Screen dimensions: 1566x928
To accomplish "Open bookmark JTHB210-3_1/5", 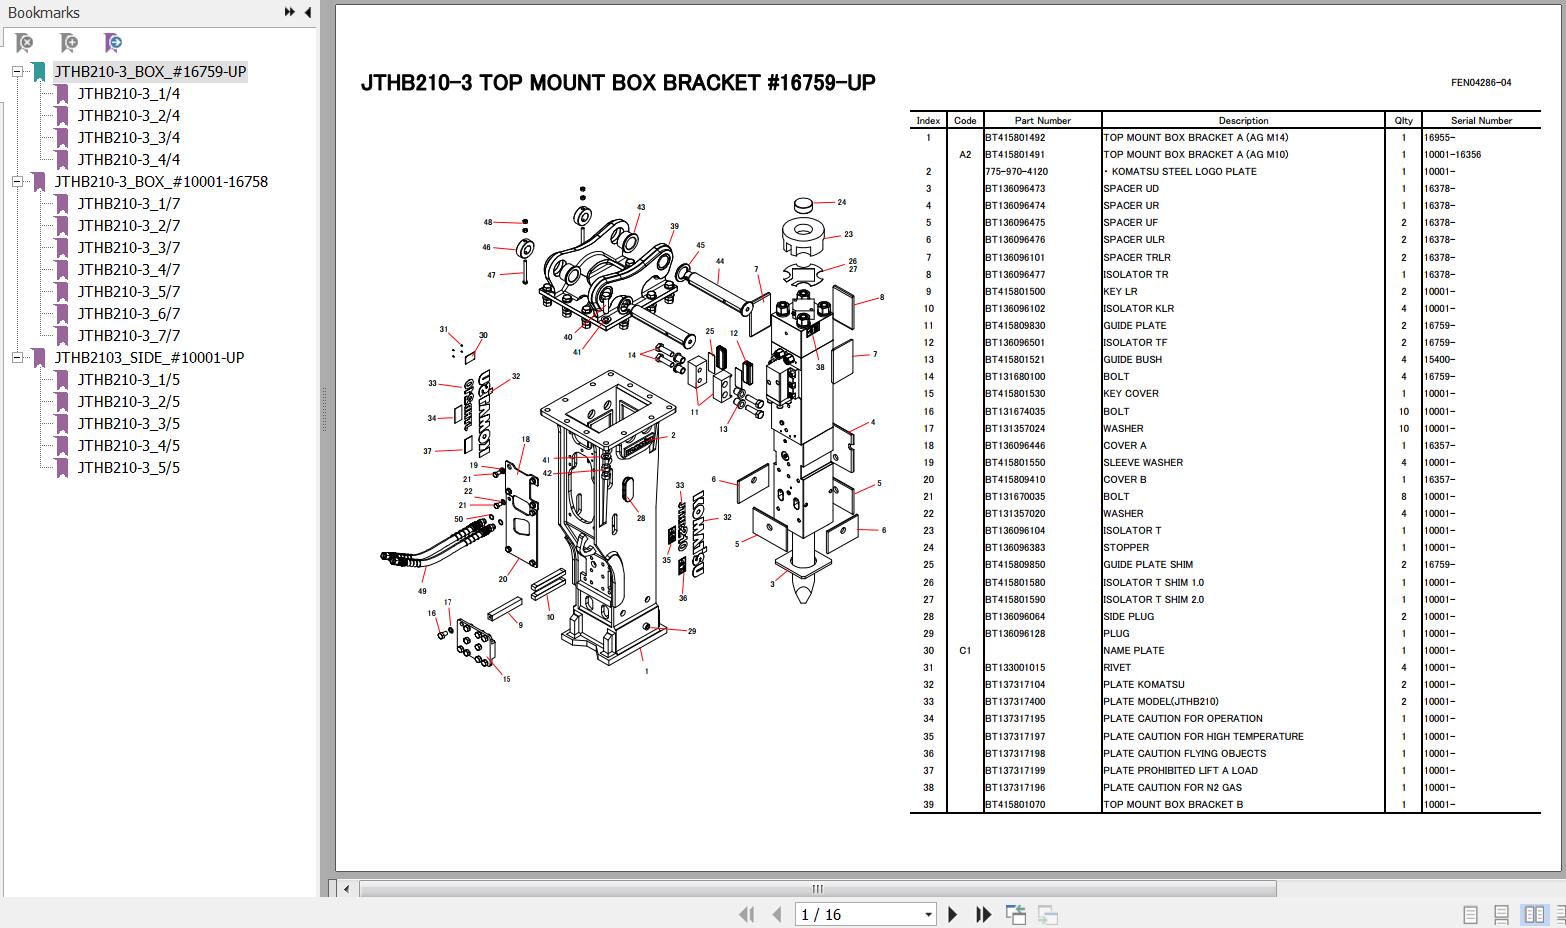I will pyautogui.click(x=129, y=380).
